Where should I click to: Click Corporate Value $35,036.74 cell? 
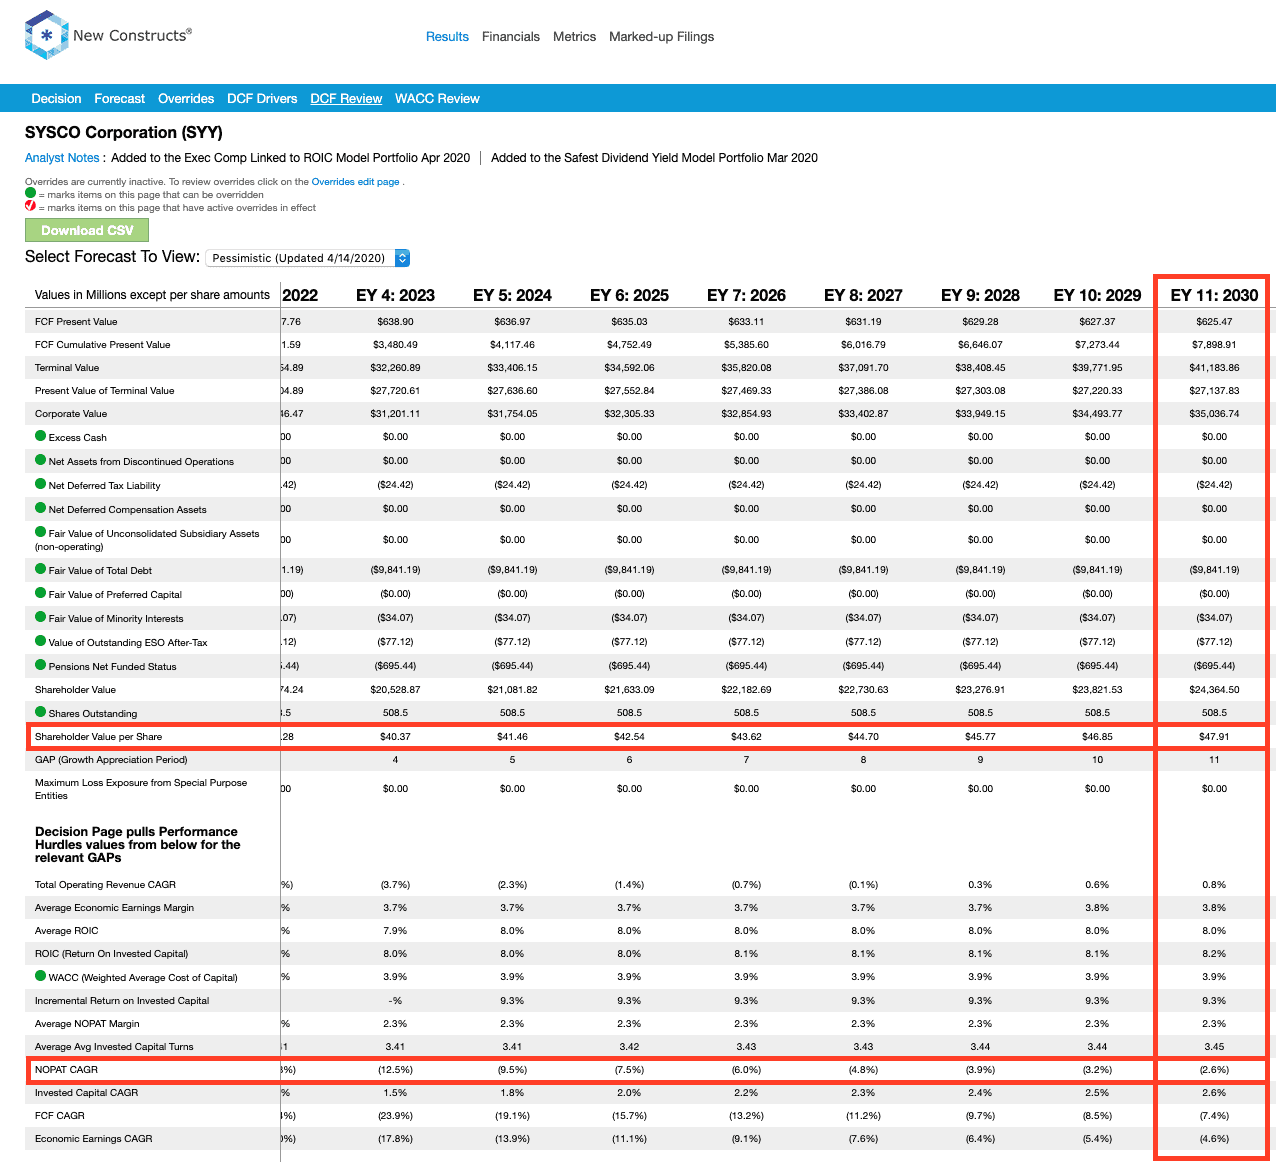1214,413
